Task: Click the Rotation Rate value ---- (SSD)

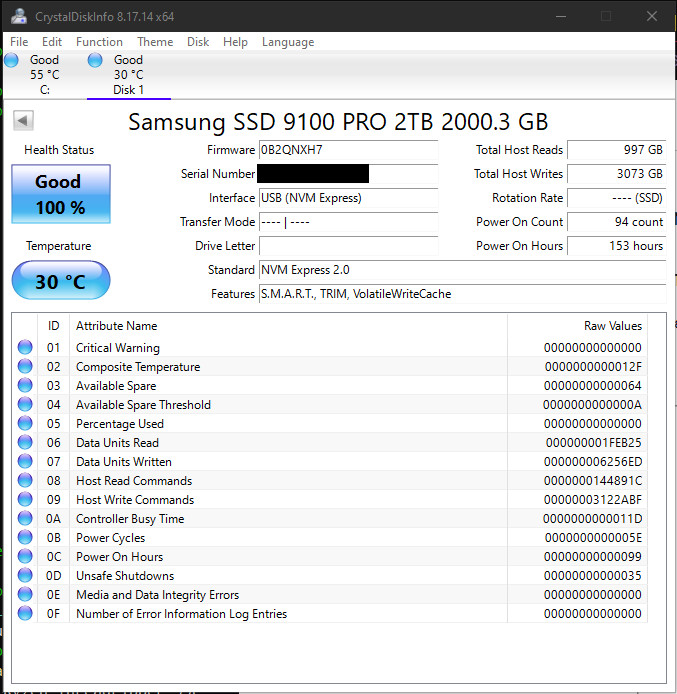Action: [616, 198]
